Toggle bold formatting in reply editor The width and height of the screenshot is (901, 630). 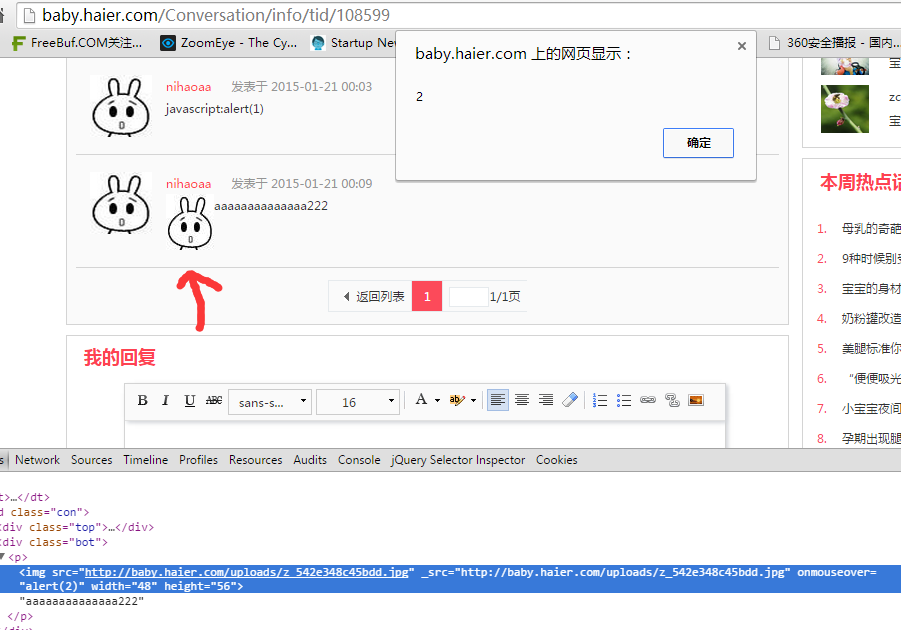[143, 401]
